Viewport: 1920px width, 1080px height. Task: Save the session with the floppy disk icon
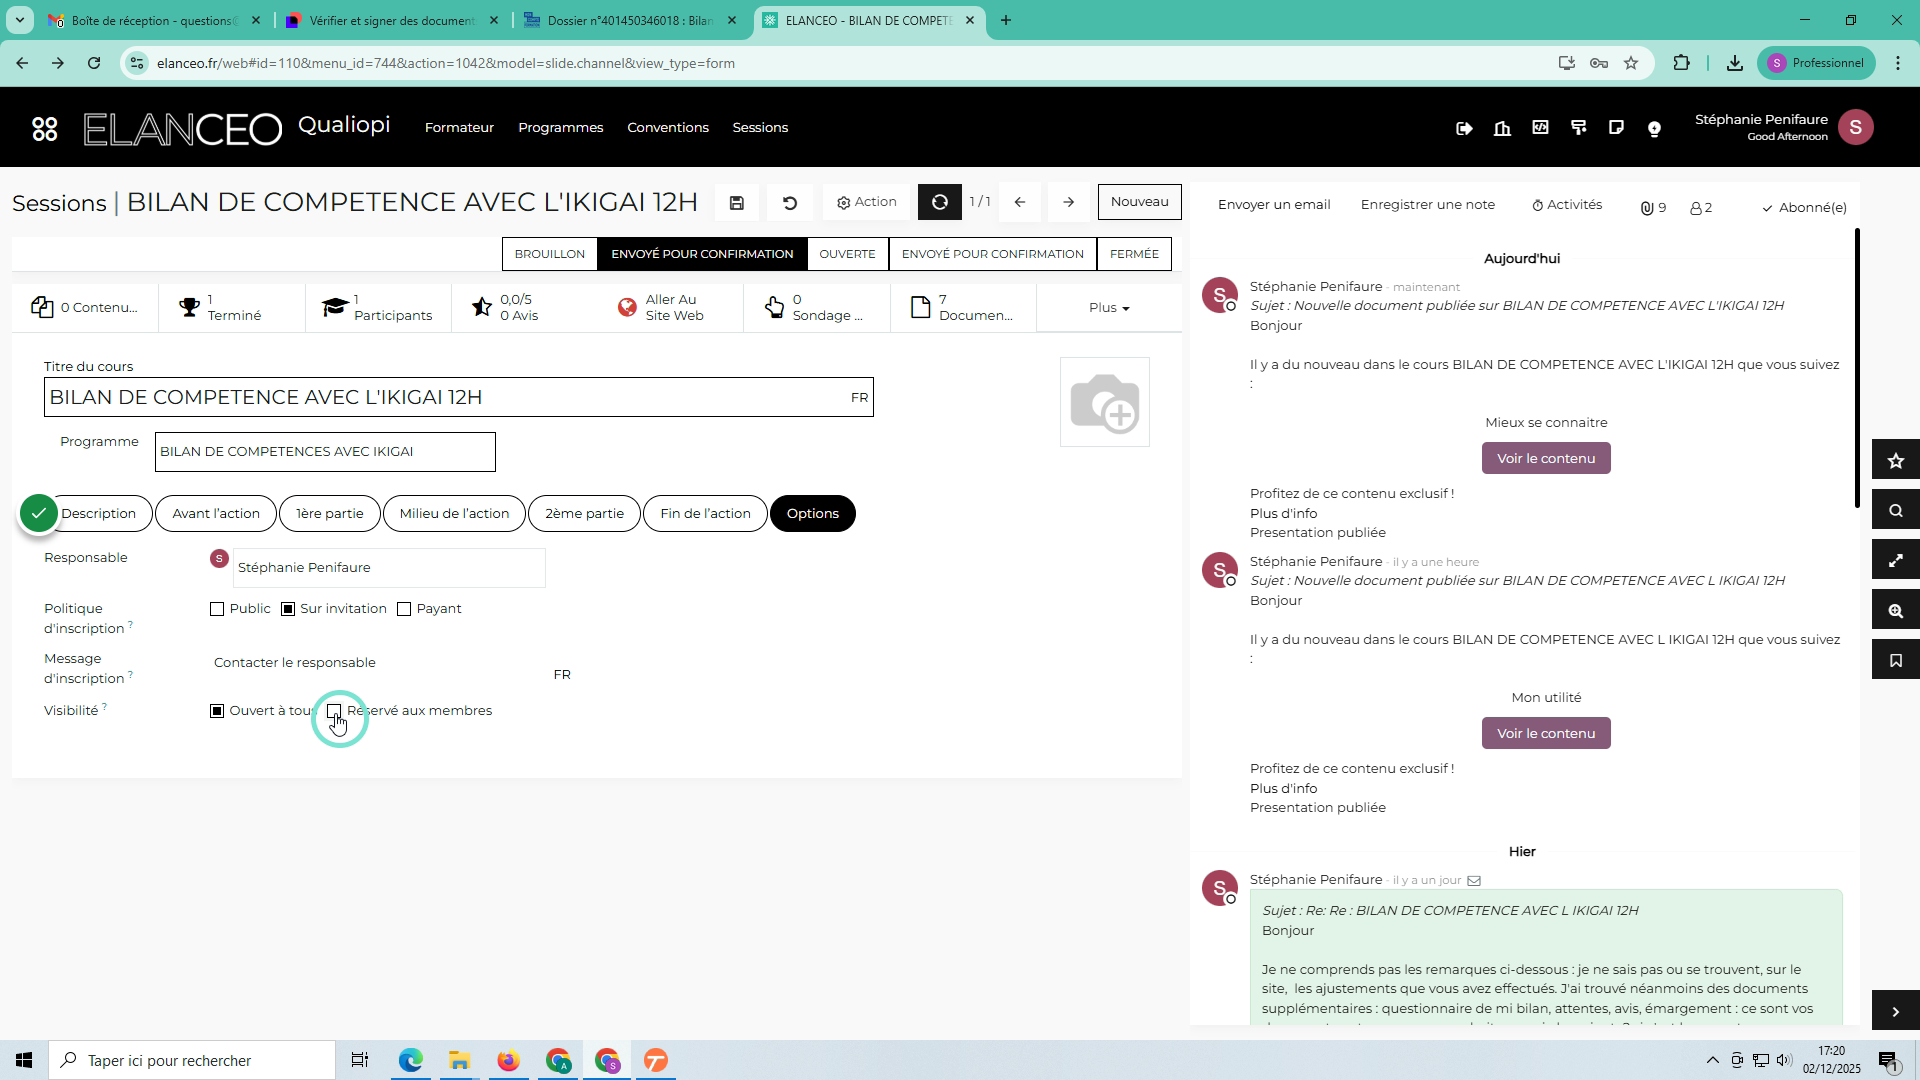pyautogui.click(x=737, y=203)
